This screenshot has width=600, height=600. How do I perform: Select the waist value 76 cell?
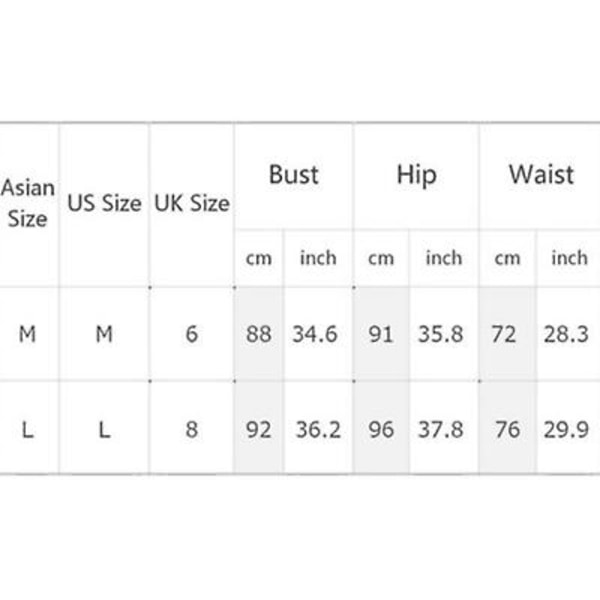[507, 429]
